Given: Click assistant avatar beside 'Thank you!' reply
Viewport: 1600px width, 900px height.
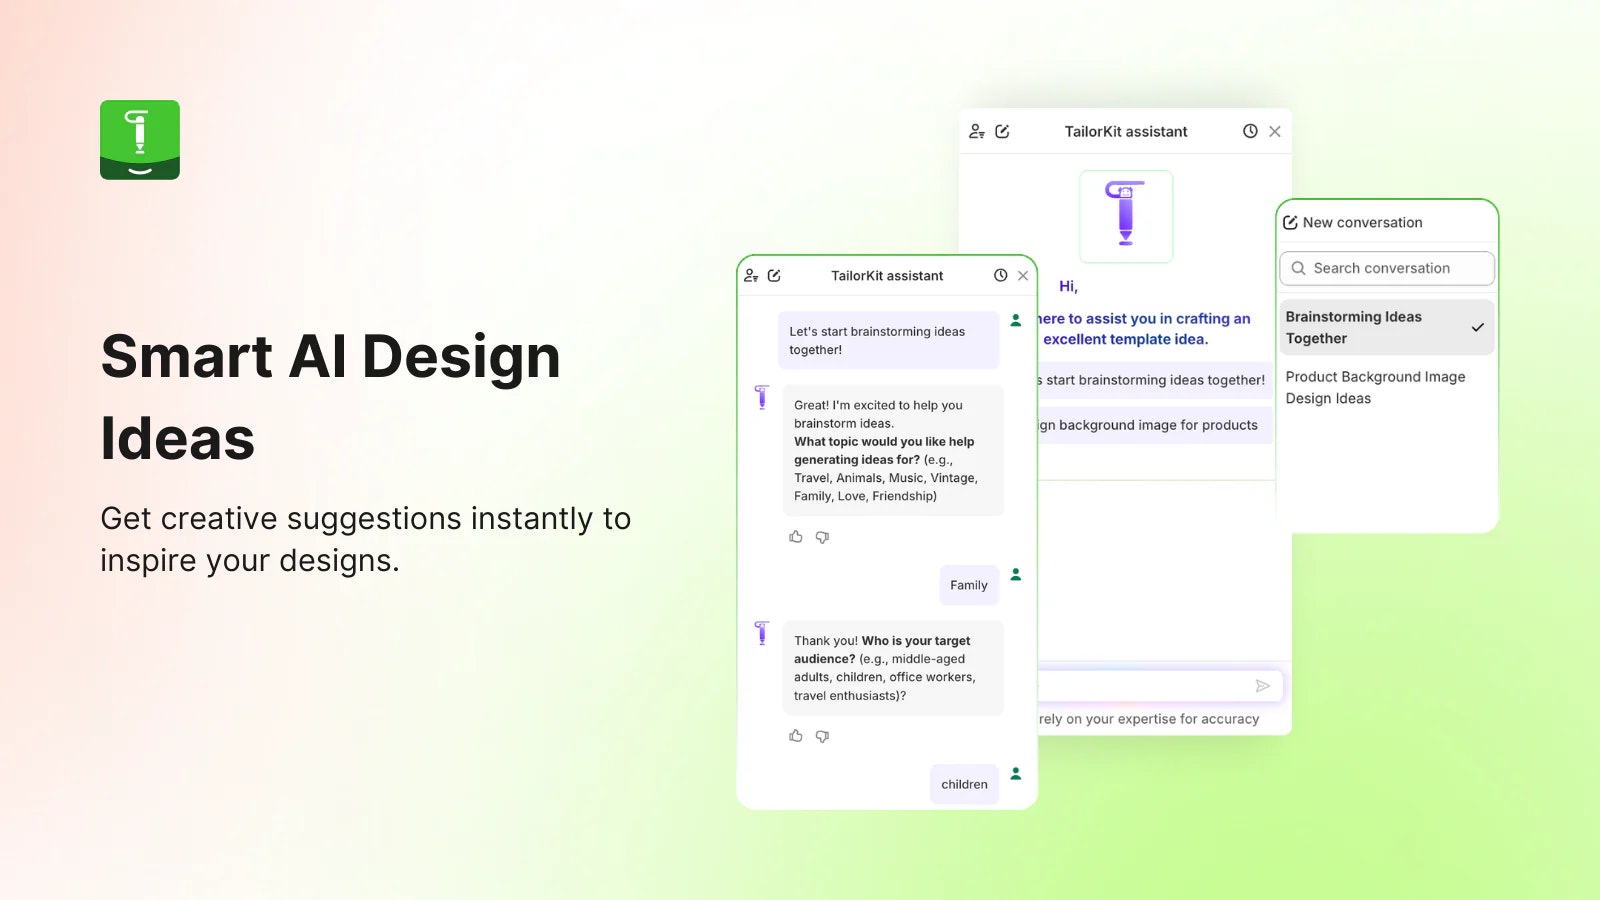Looking at the screenshot, I should tap(762, 633).
